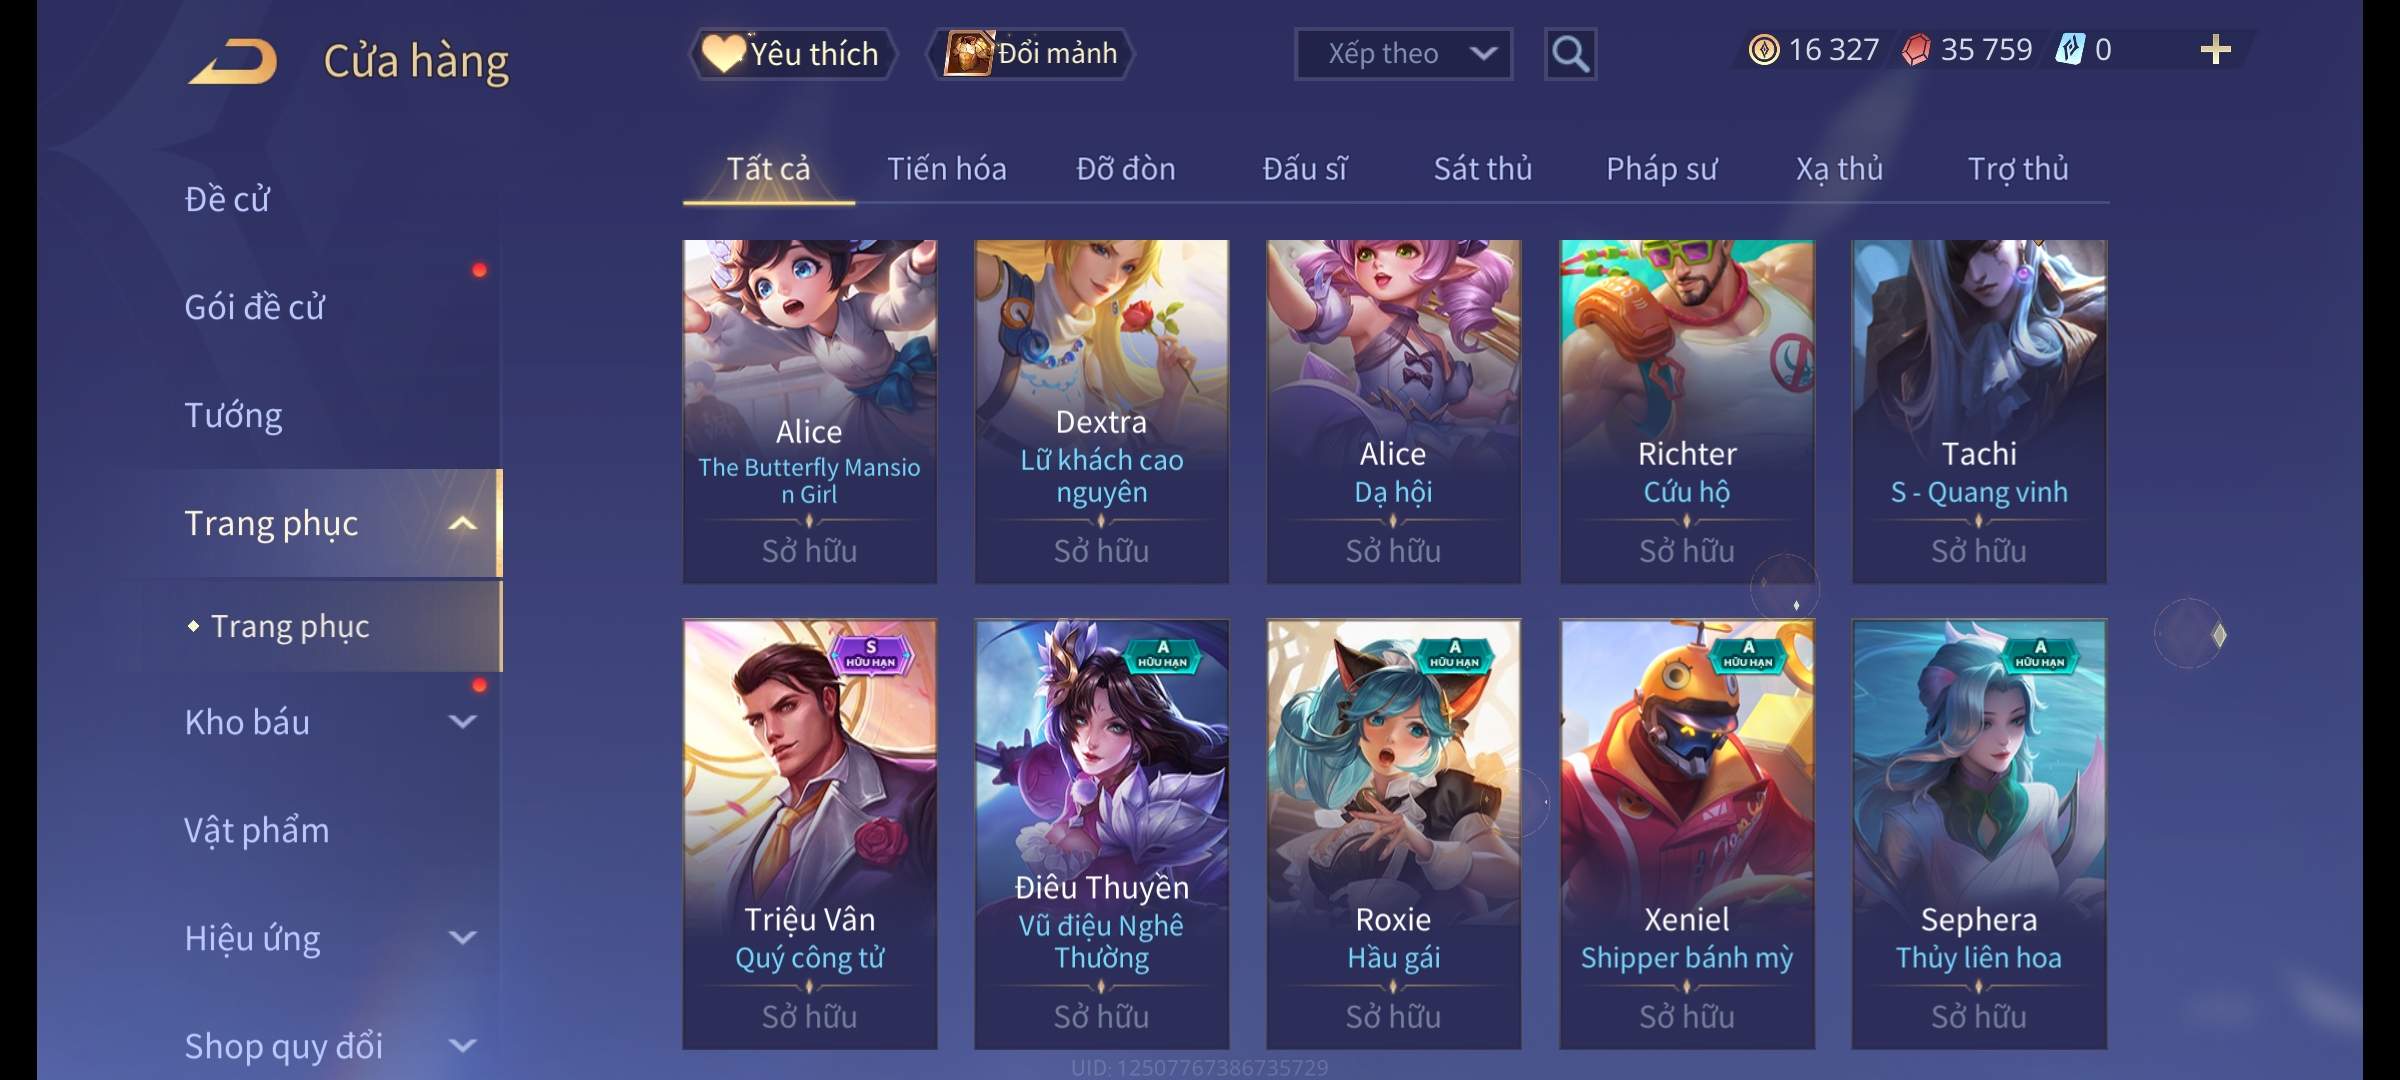Tap the back arrow beside Cửa hàng

pos(233,61)
